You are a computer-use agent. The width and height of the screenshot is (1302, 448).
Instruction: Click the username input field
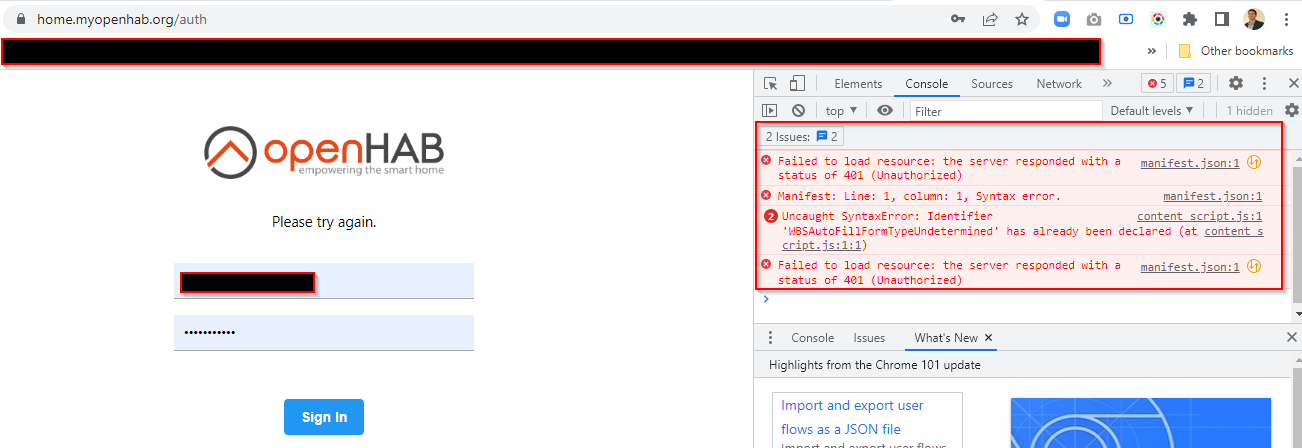[x=324, y=281]
